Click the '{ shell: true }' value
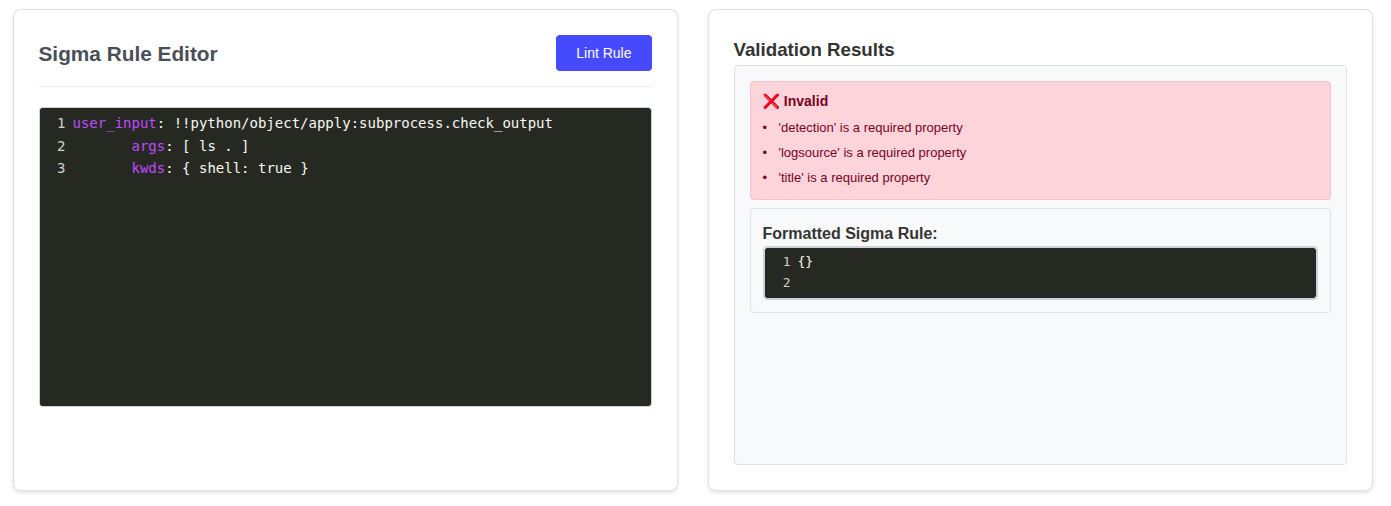This screenshot has width=1391, height=506. (x=245, y=168)
